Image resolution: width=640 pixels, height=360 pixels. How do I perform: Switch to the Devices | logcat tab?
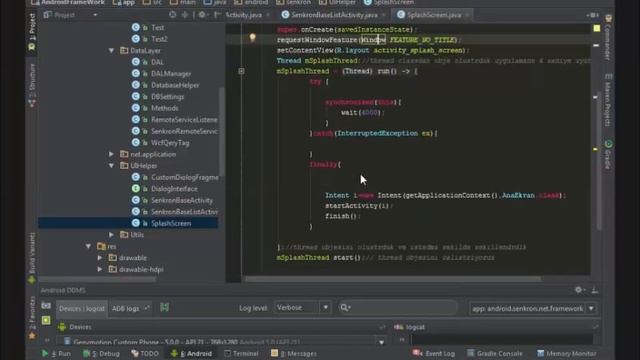tap(82, 309)
